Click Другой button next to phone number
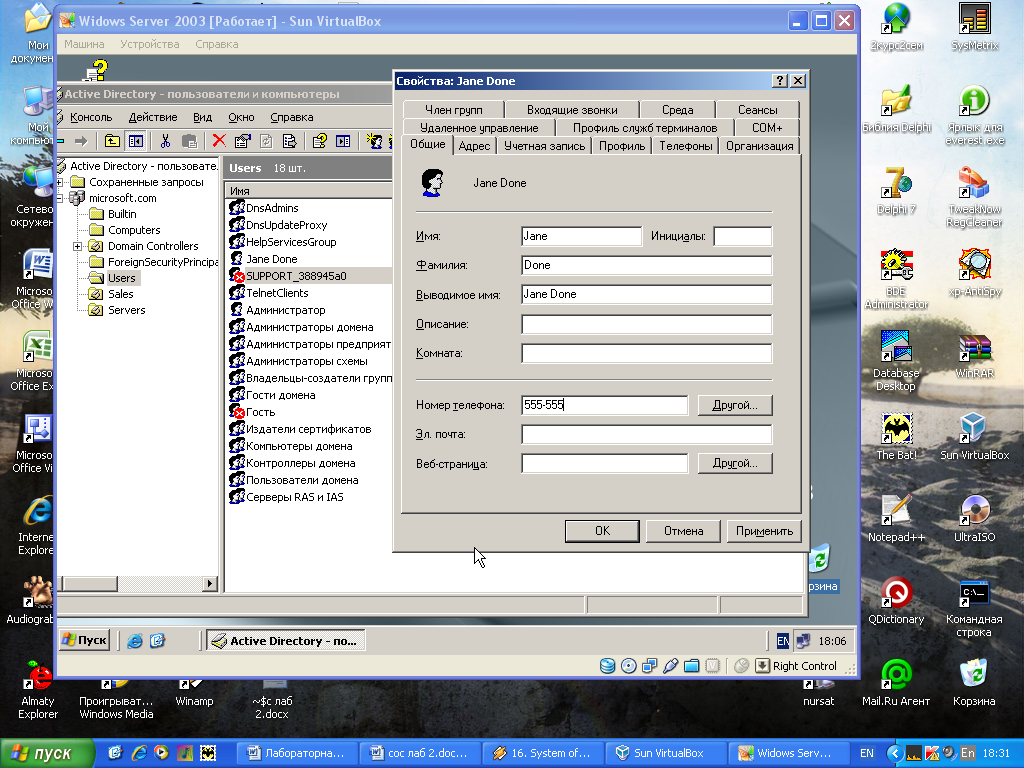 click(735, 405)
